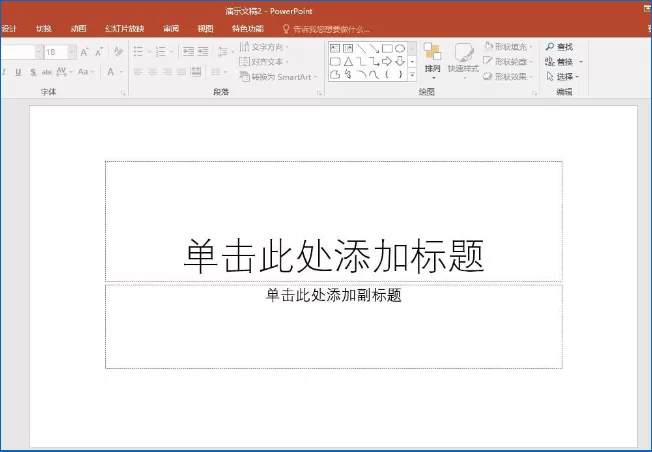Select the right arrow shape
652x452 pixels.
387,62
